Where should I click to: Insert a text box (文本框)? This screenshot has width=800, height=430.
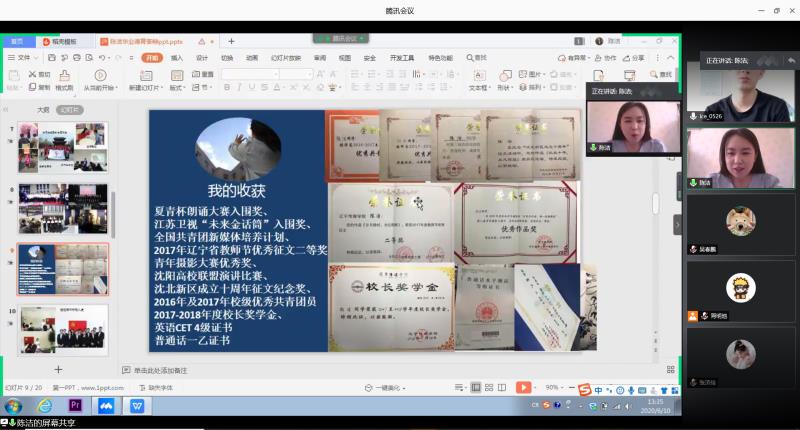(478, 75)
